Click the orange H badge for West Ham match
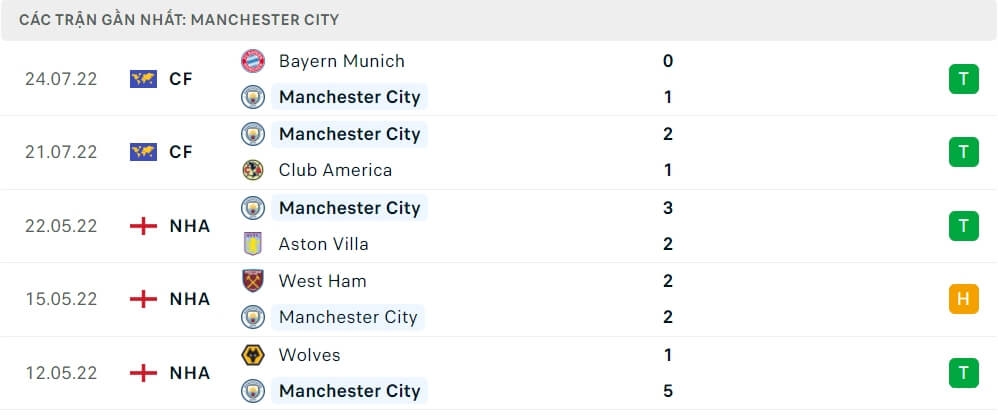This screenshot has height=415, width=998. (x=963, y=299)
